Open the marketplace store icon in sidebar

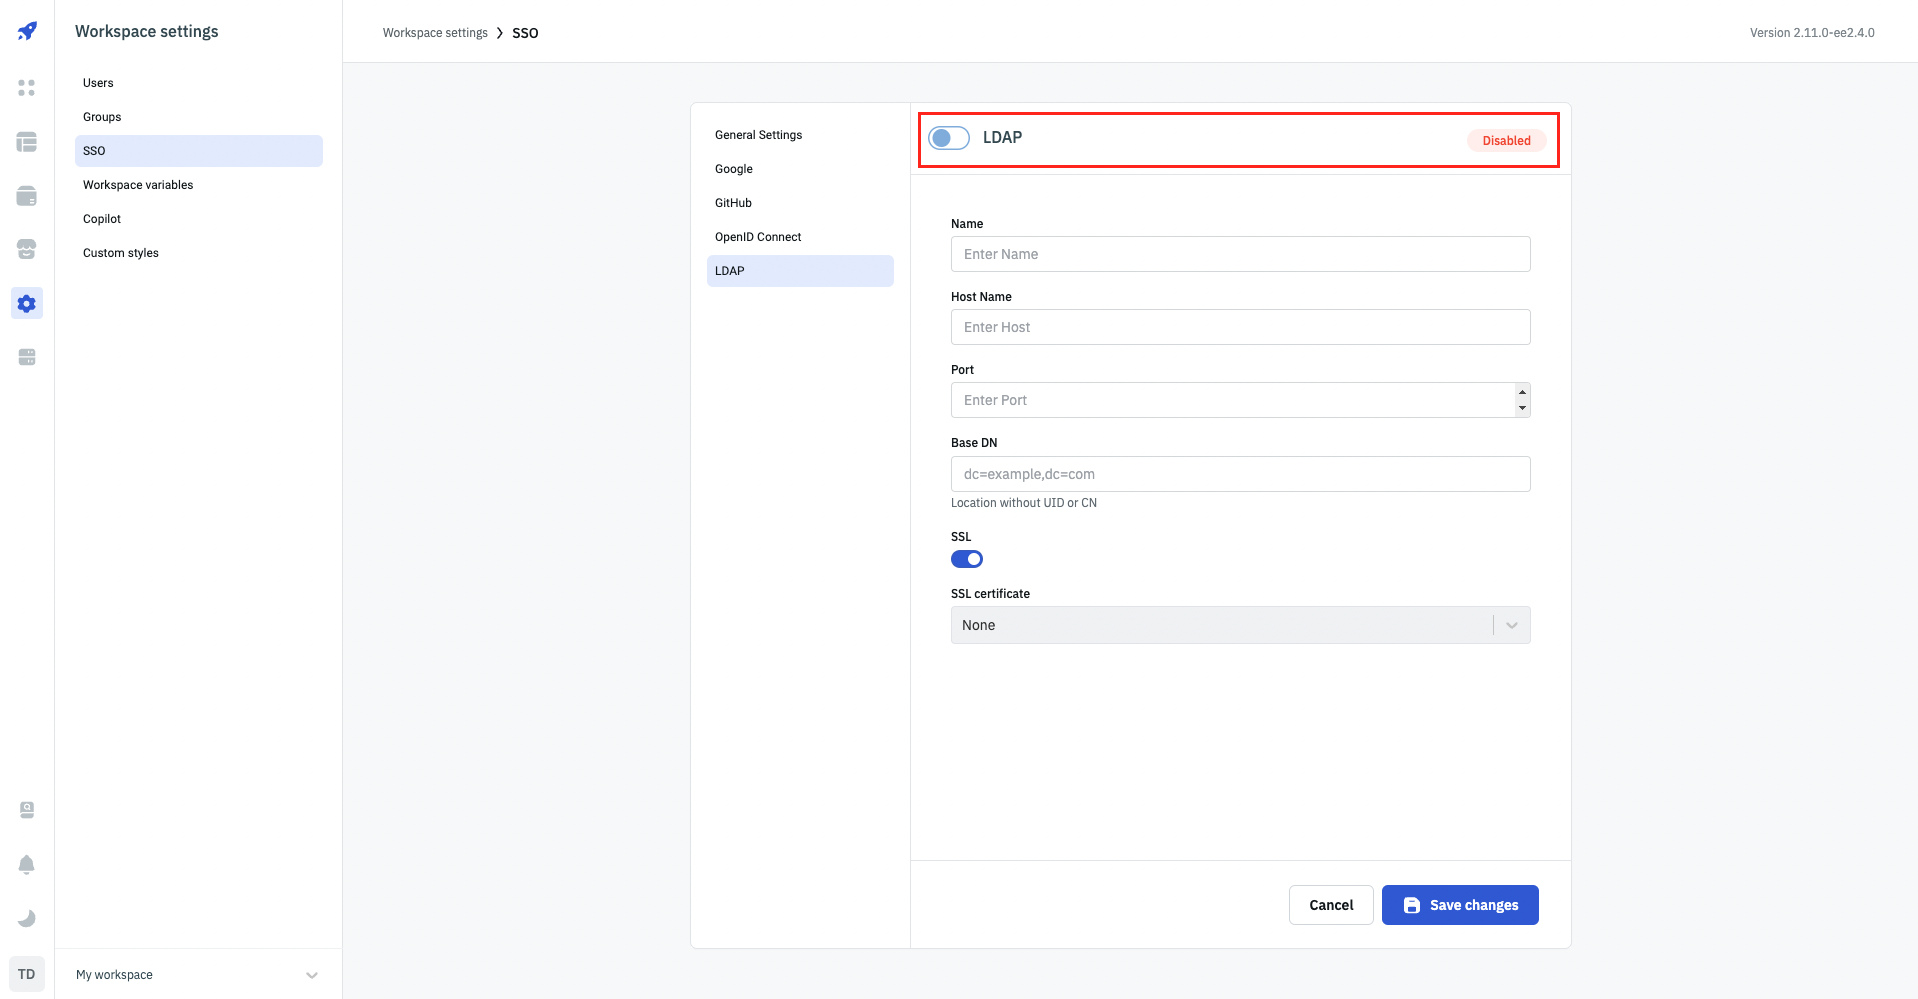(27, 249)
